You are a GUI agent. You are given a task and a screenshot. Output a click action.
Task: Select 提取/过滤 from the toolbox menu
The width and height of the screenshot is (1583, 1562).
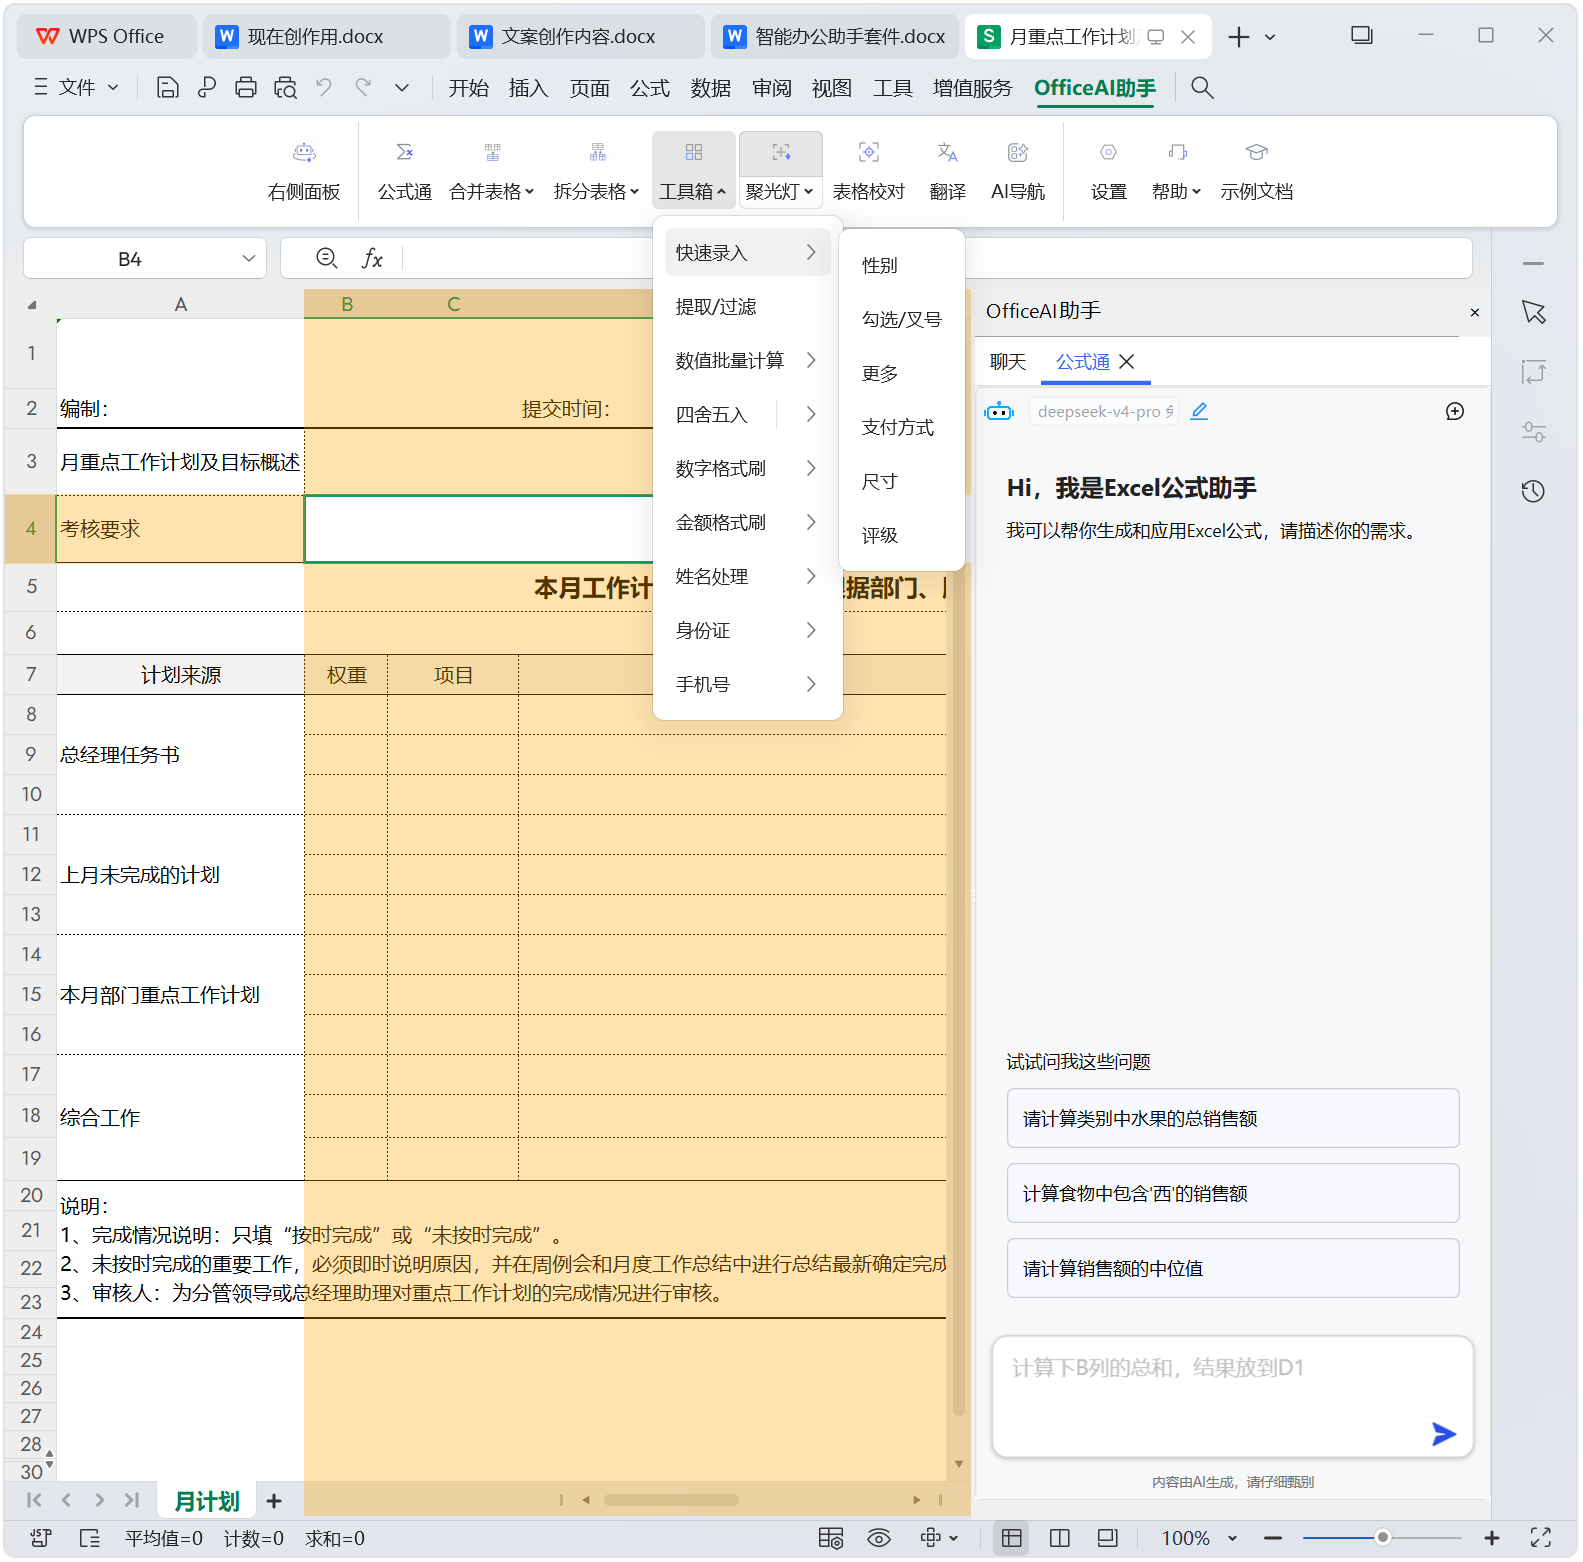click(748, 307)
